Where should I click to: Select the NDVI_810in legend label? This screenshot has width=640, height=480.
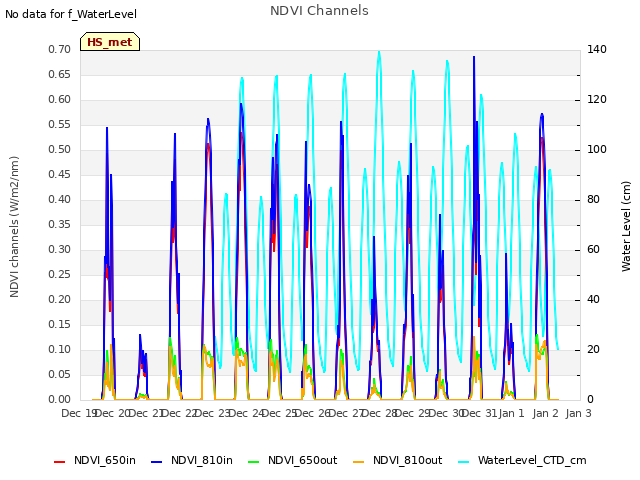(x=202, y=460)
